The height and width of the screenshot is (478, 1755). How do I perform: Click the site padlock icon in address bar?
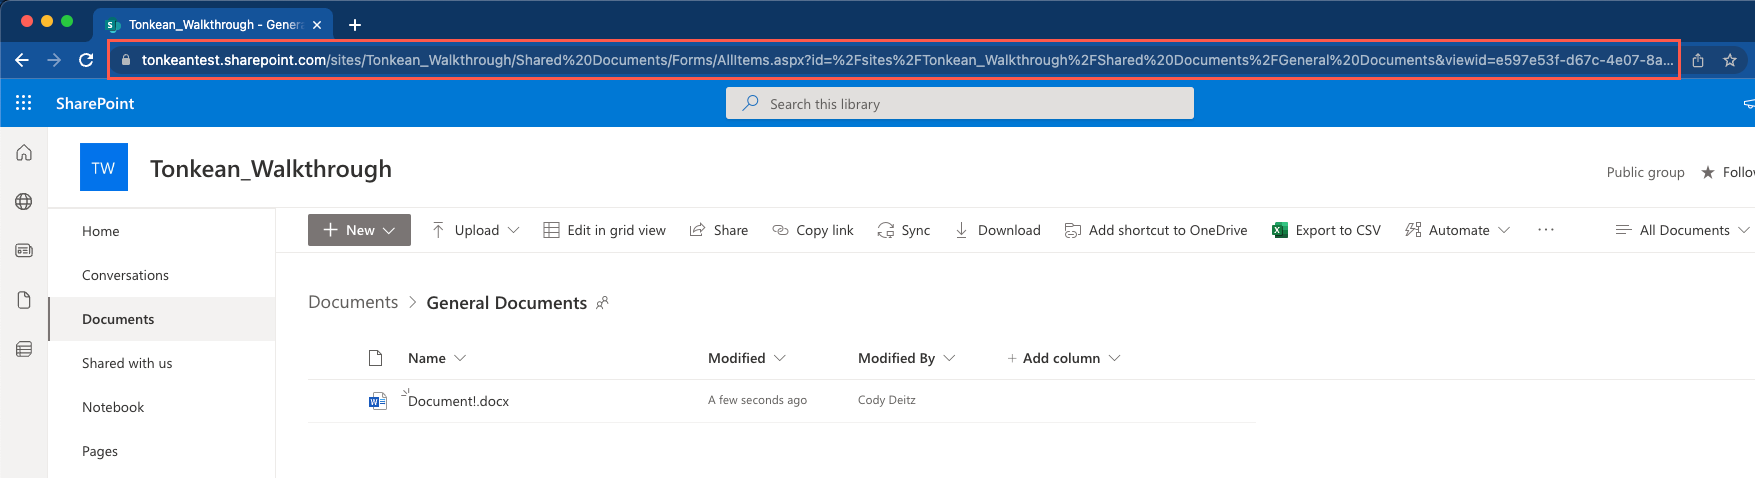click(125, 60)
